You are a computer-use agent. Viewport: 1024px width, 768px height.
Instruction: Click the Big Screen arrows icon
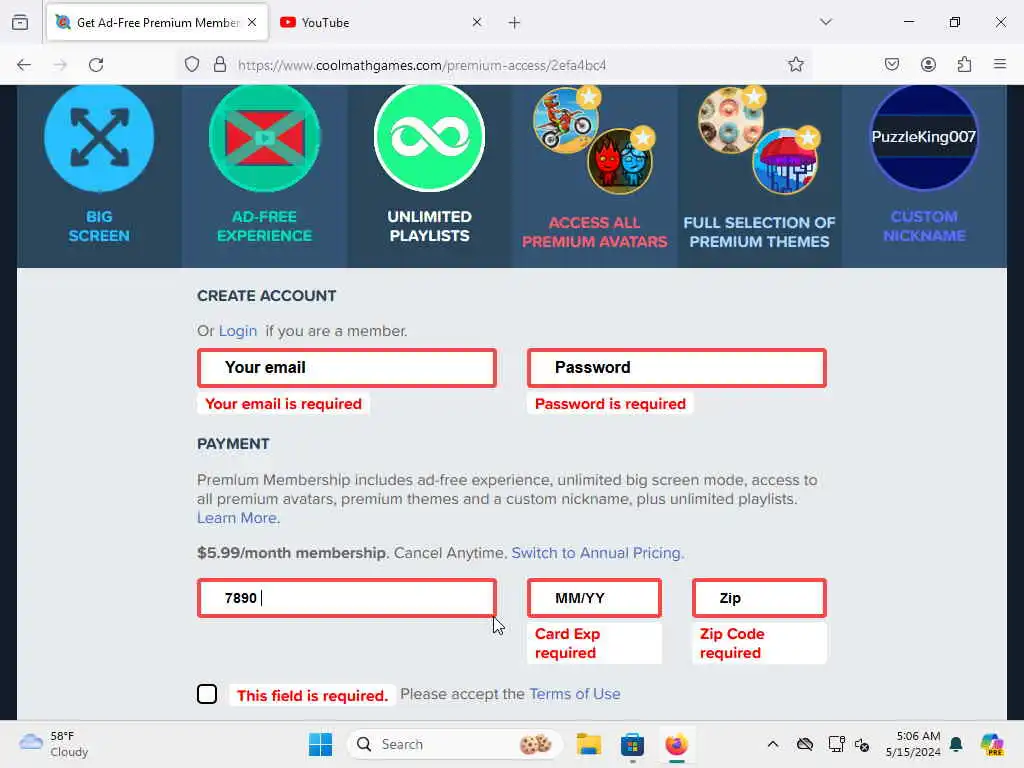pos(99,138)
